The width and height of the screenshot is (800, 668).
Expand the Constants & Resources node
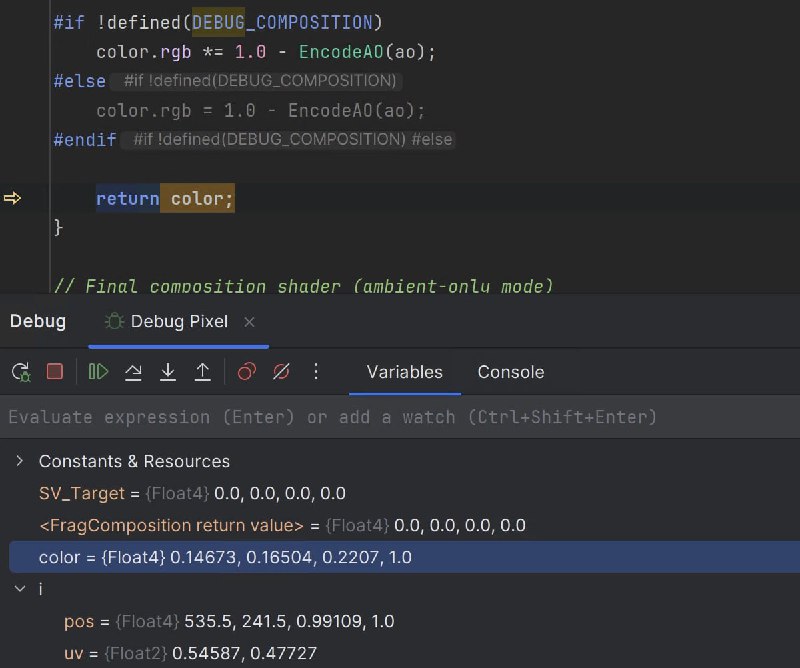19,461
